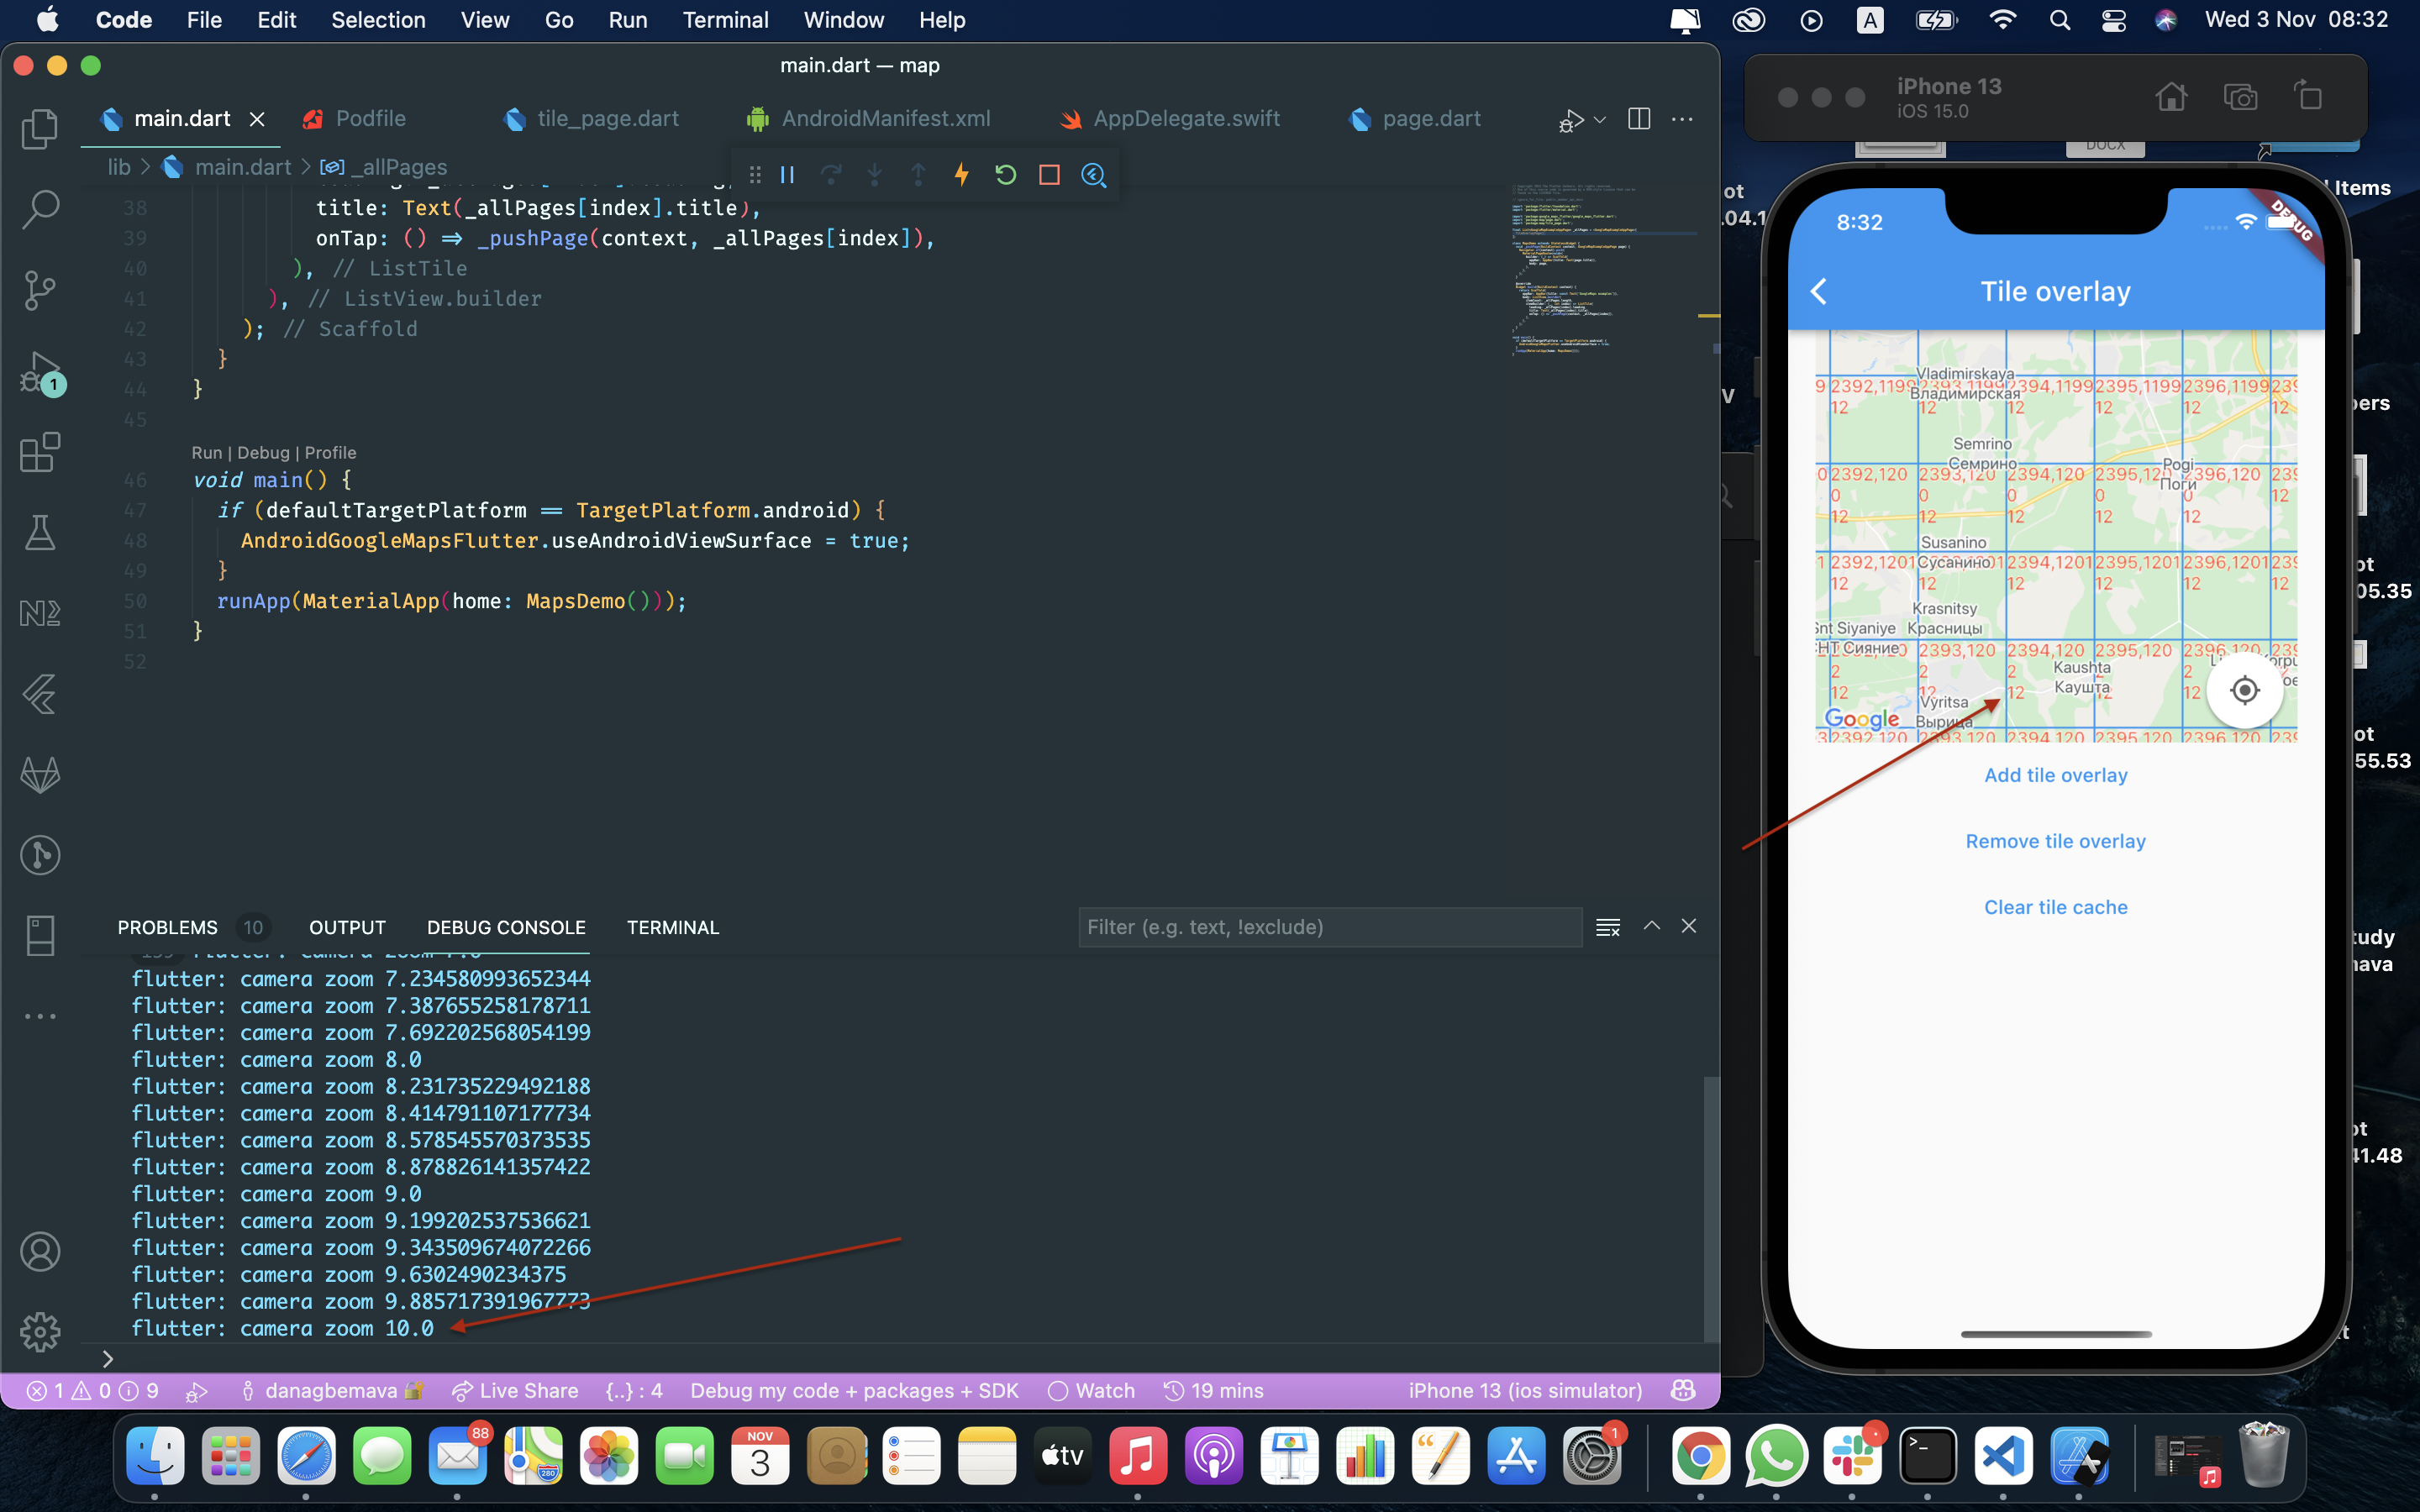The width and height of the screenshot is (2420, 1512).
Task: Open the Selection menu in menu bar
Action: [x=378, y=20]
